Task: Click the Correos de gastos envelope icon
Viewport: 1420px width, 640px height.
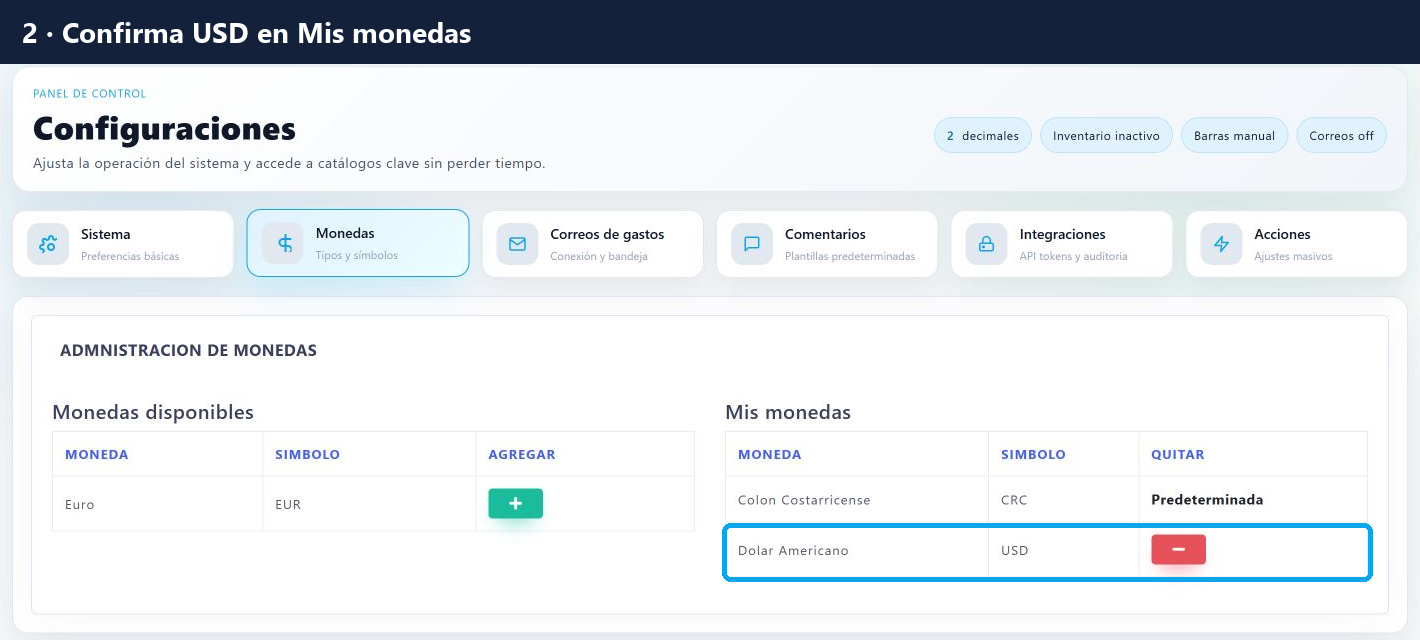Action: pyautogui.click(x=517, y=244)
